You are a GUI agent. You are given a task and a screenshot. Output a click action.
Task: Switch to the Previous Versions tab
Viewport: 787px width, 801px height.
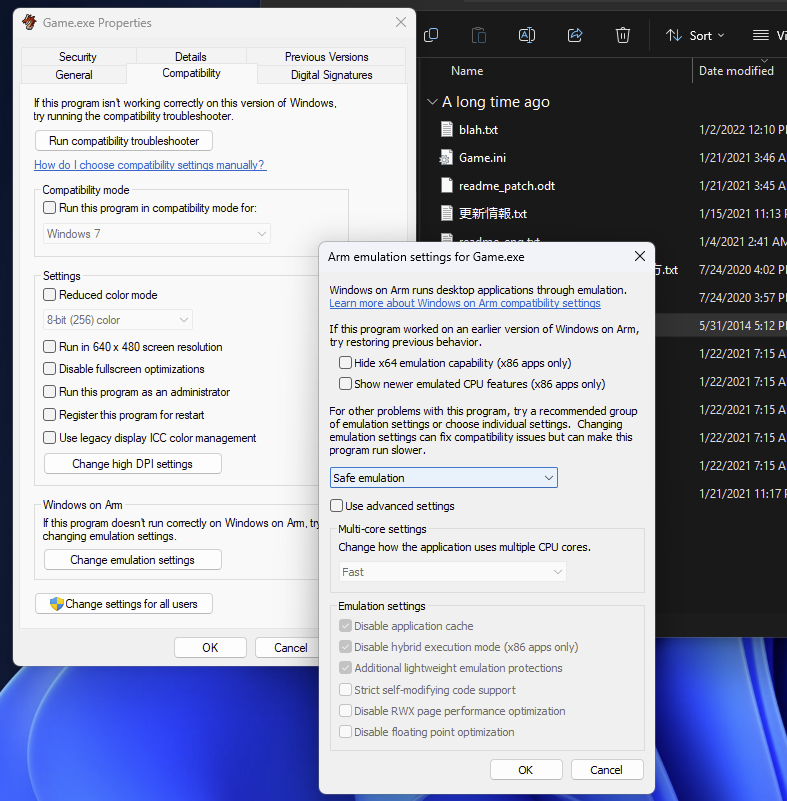coord(326,57)
